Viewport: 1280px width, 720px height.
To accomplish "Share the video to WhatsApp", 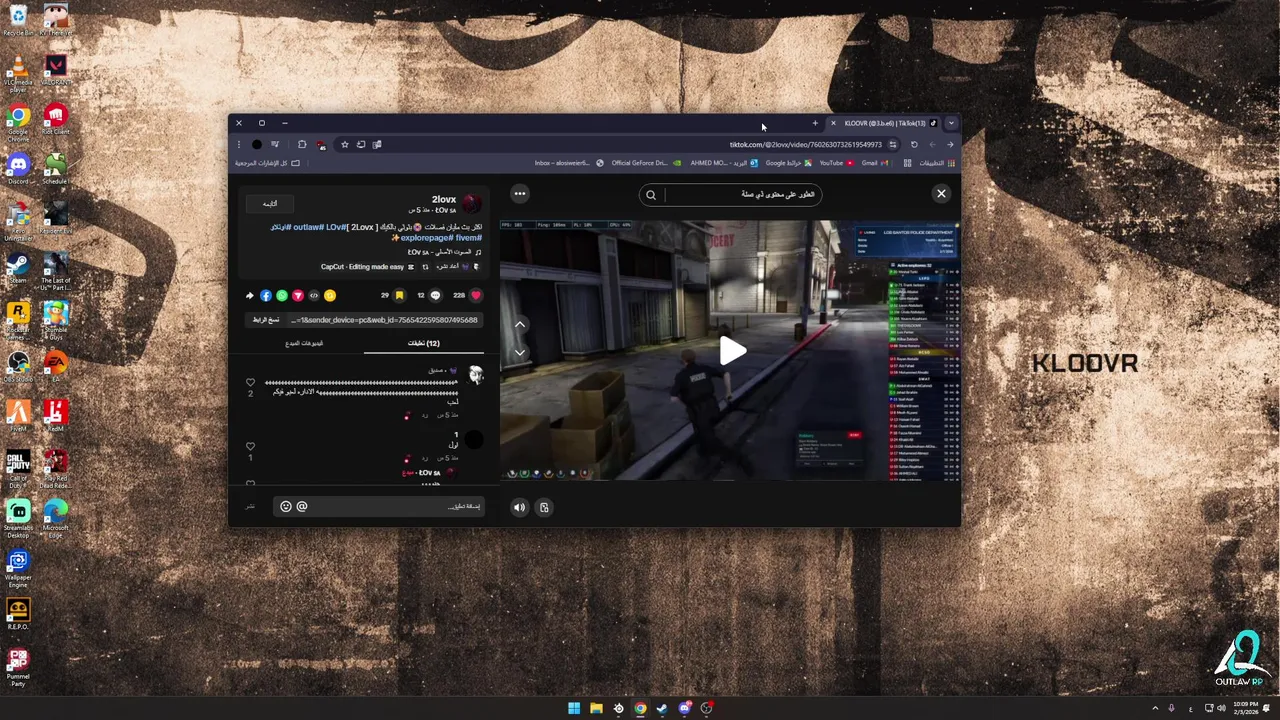I will tap(282, 295).
